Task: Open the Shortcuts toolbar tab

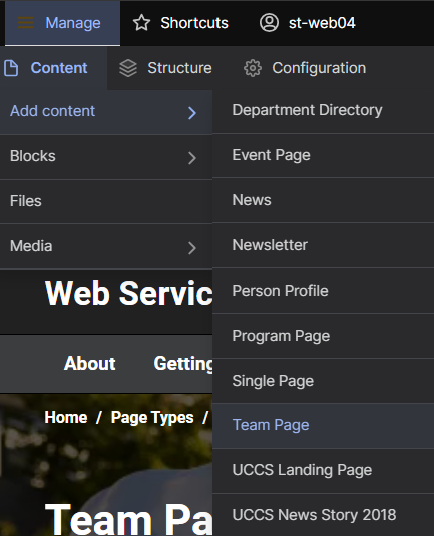Action: 180,23
